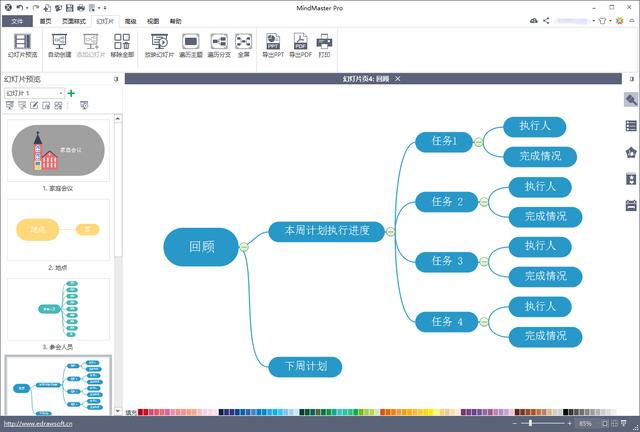Open the theme t-shirt dropdown arrow
This screenshot has width=640, height=432.
pos(610,21)
